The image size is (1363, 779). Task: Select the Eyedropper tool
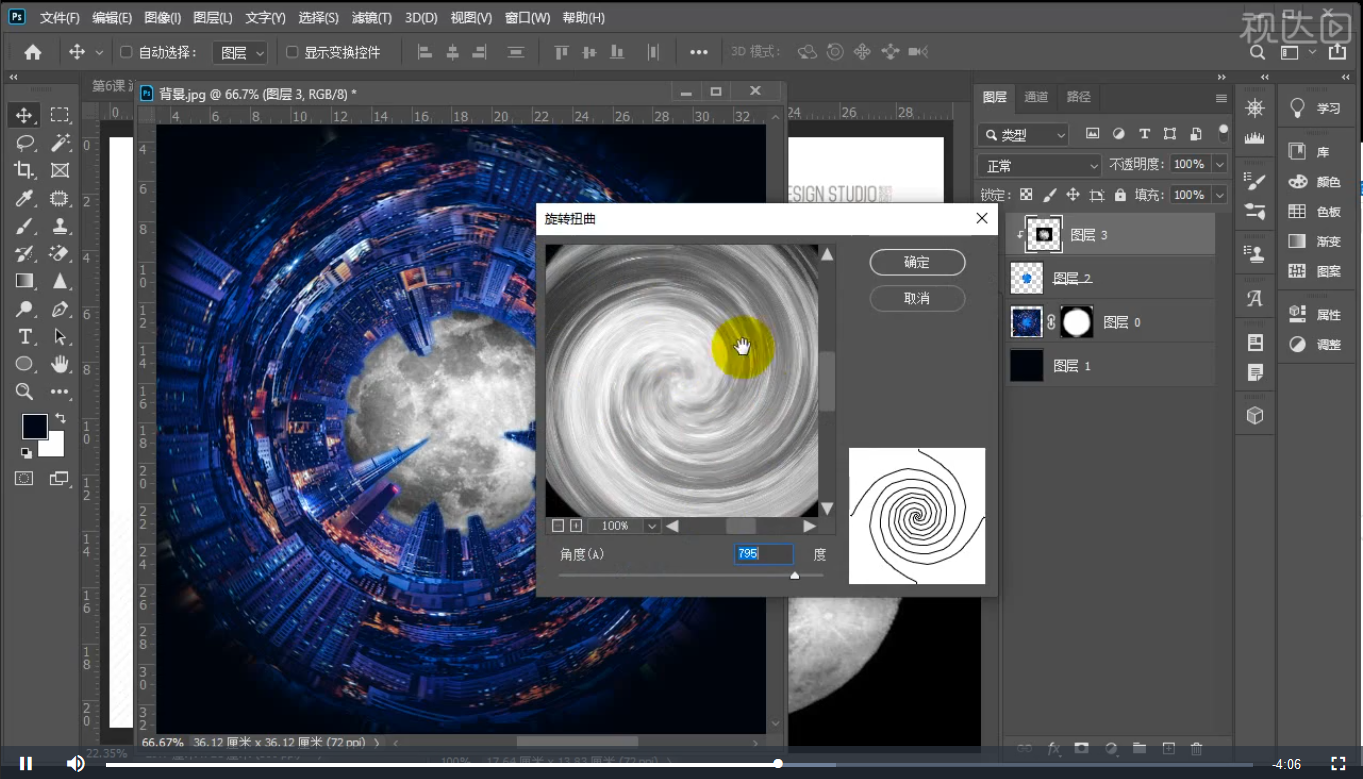pos(25,198)
